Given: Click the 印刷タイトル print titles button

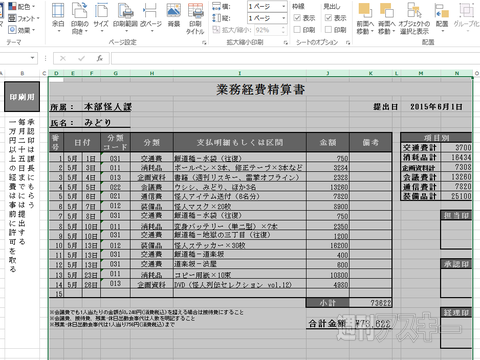Looking at the screenshot, I should point(195,19).
